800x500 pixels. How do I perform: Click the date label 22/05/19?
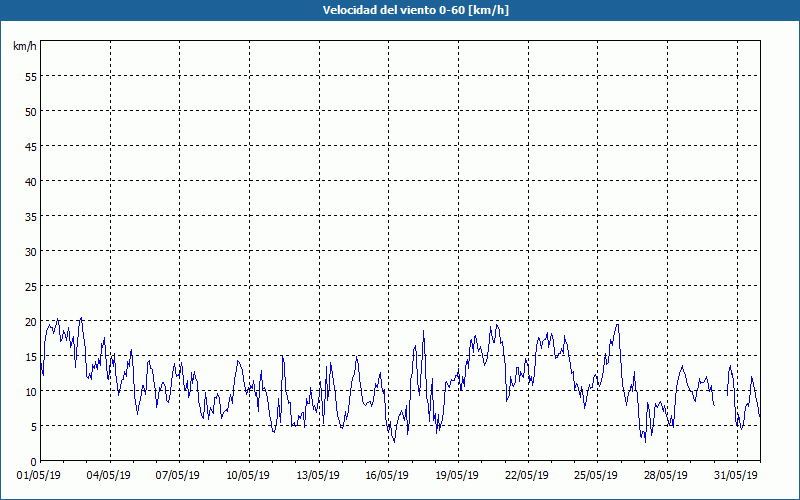point(527,476)
